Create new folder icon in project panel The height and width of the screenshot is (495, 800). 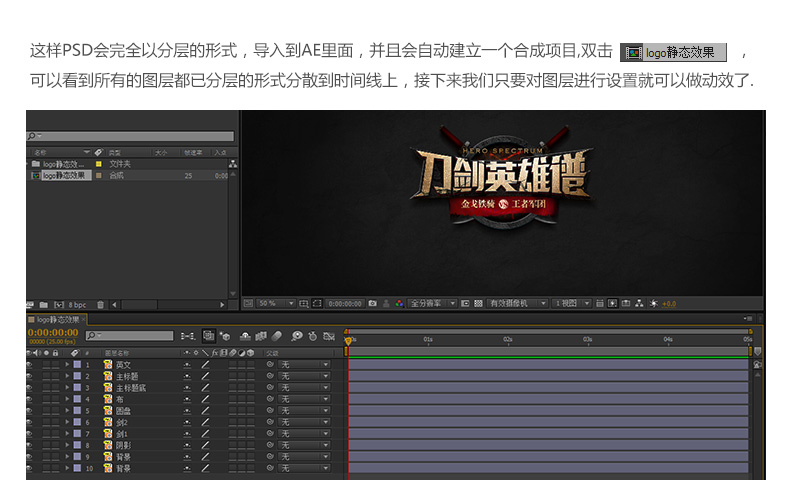coord(44,305)
